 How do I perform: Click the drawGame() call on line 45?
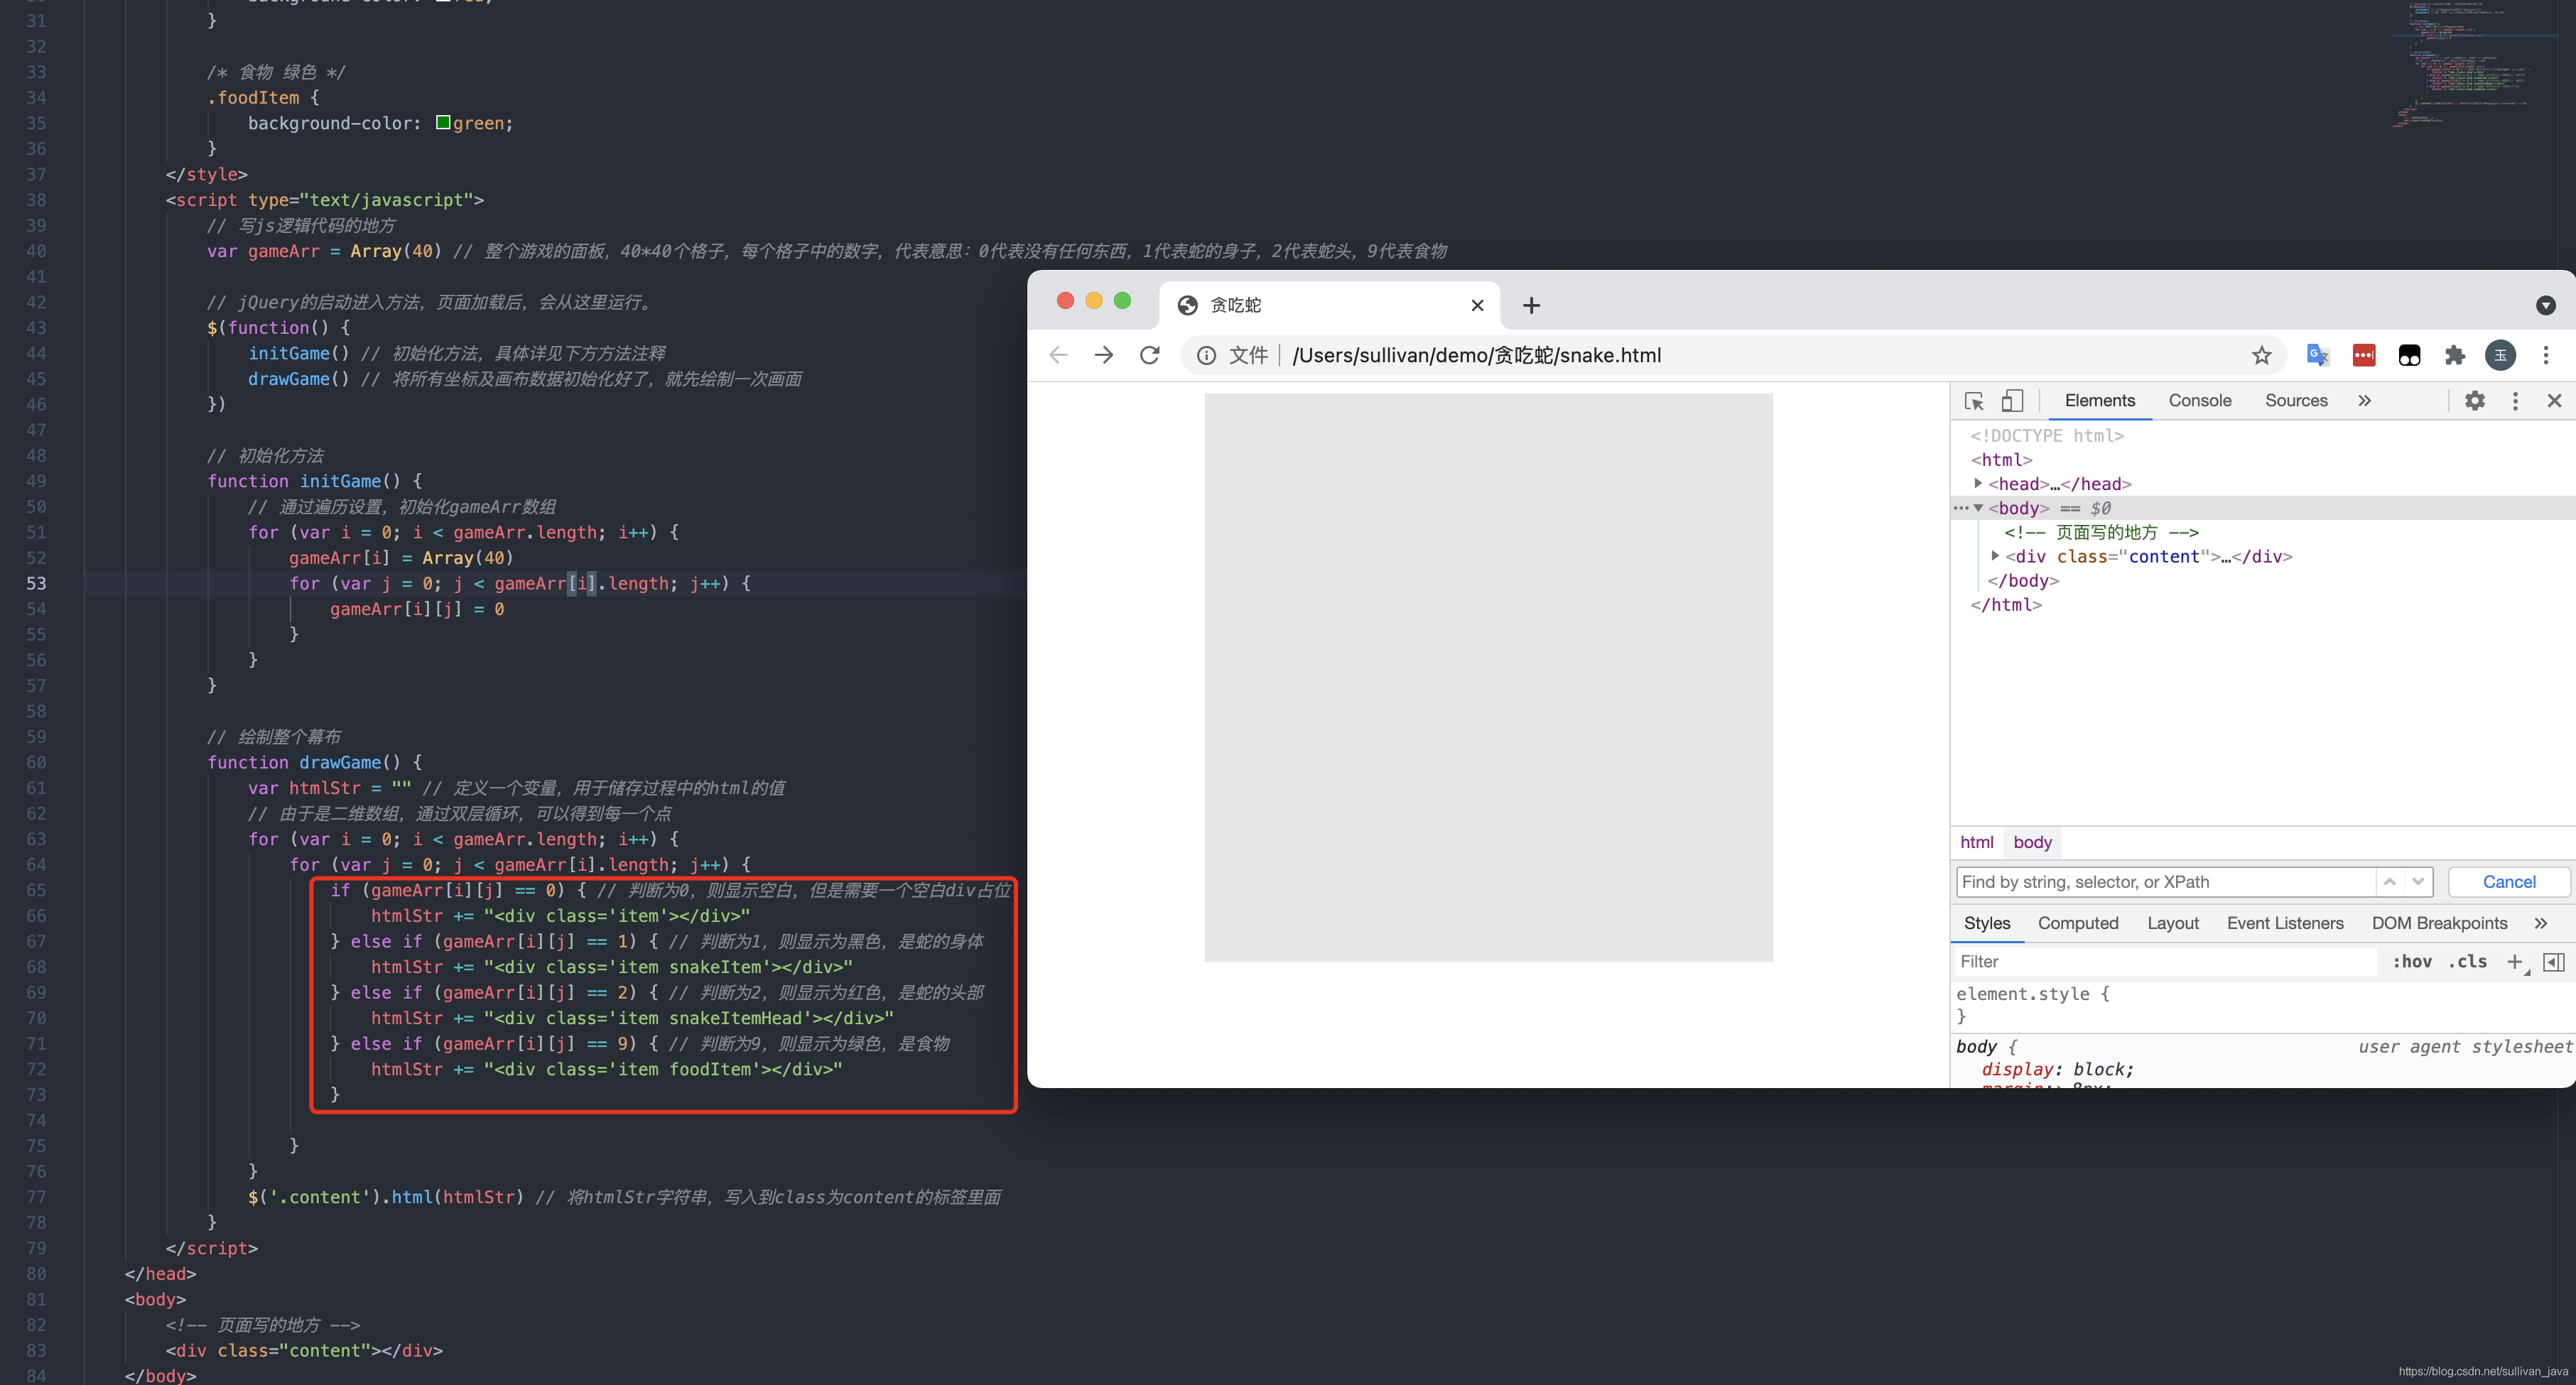pyautogui.click(x=299, y=379)
